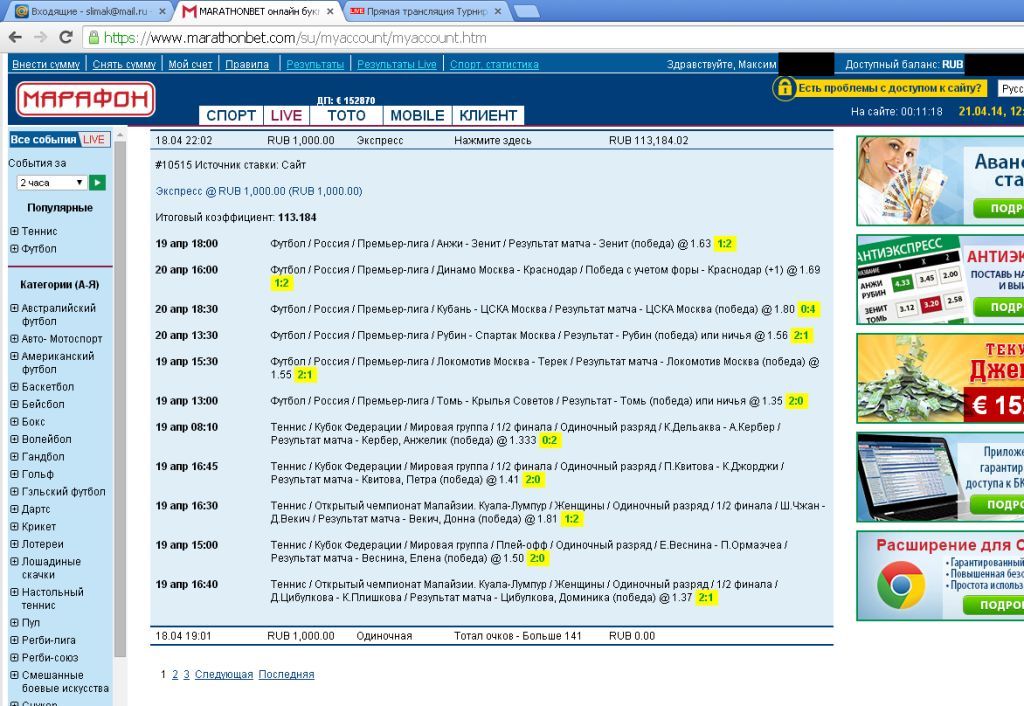Viewport: 1024px width, 706px height.
Task: Click the yellow padlock access problems icon
Action: tap(784, 88)
